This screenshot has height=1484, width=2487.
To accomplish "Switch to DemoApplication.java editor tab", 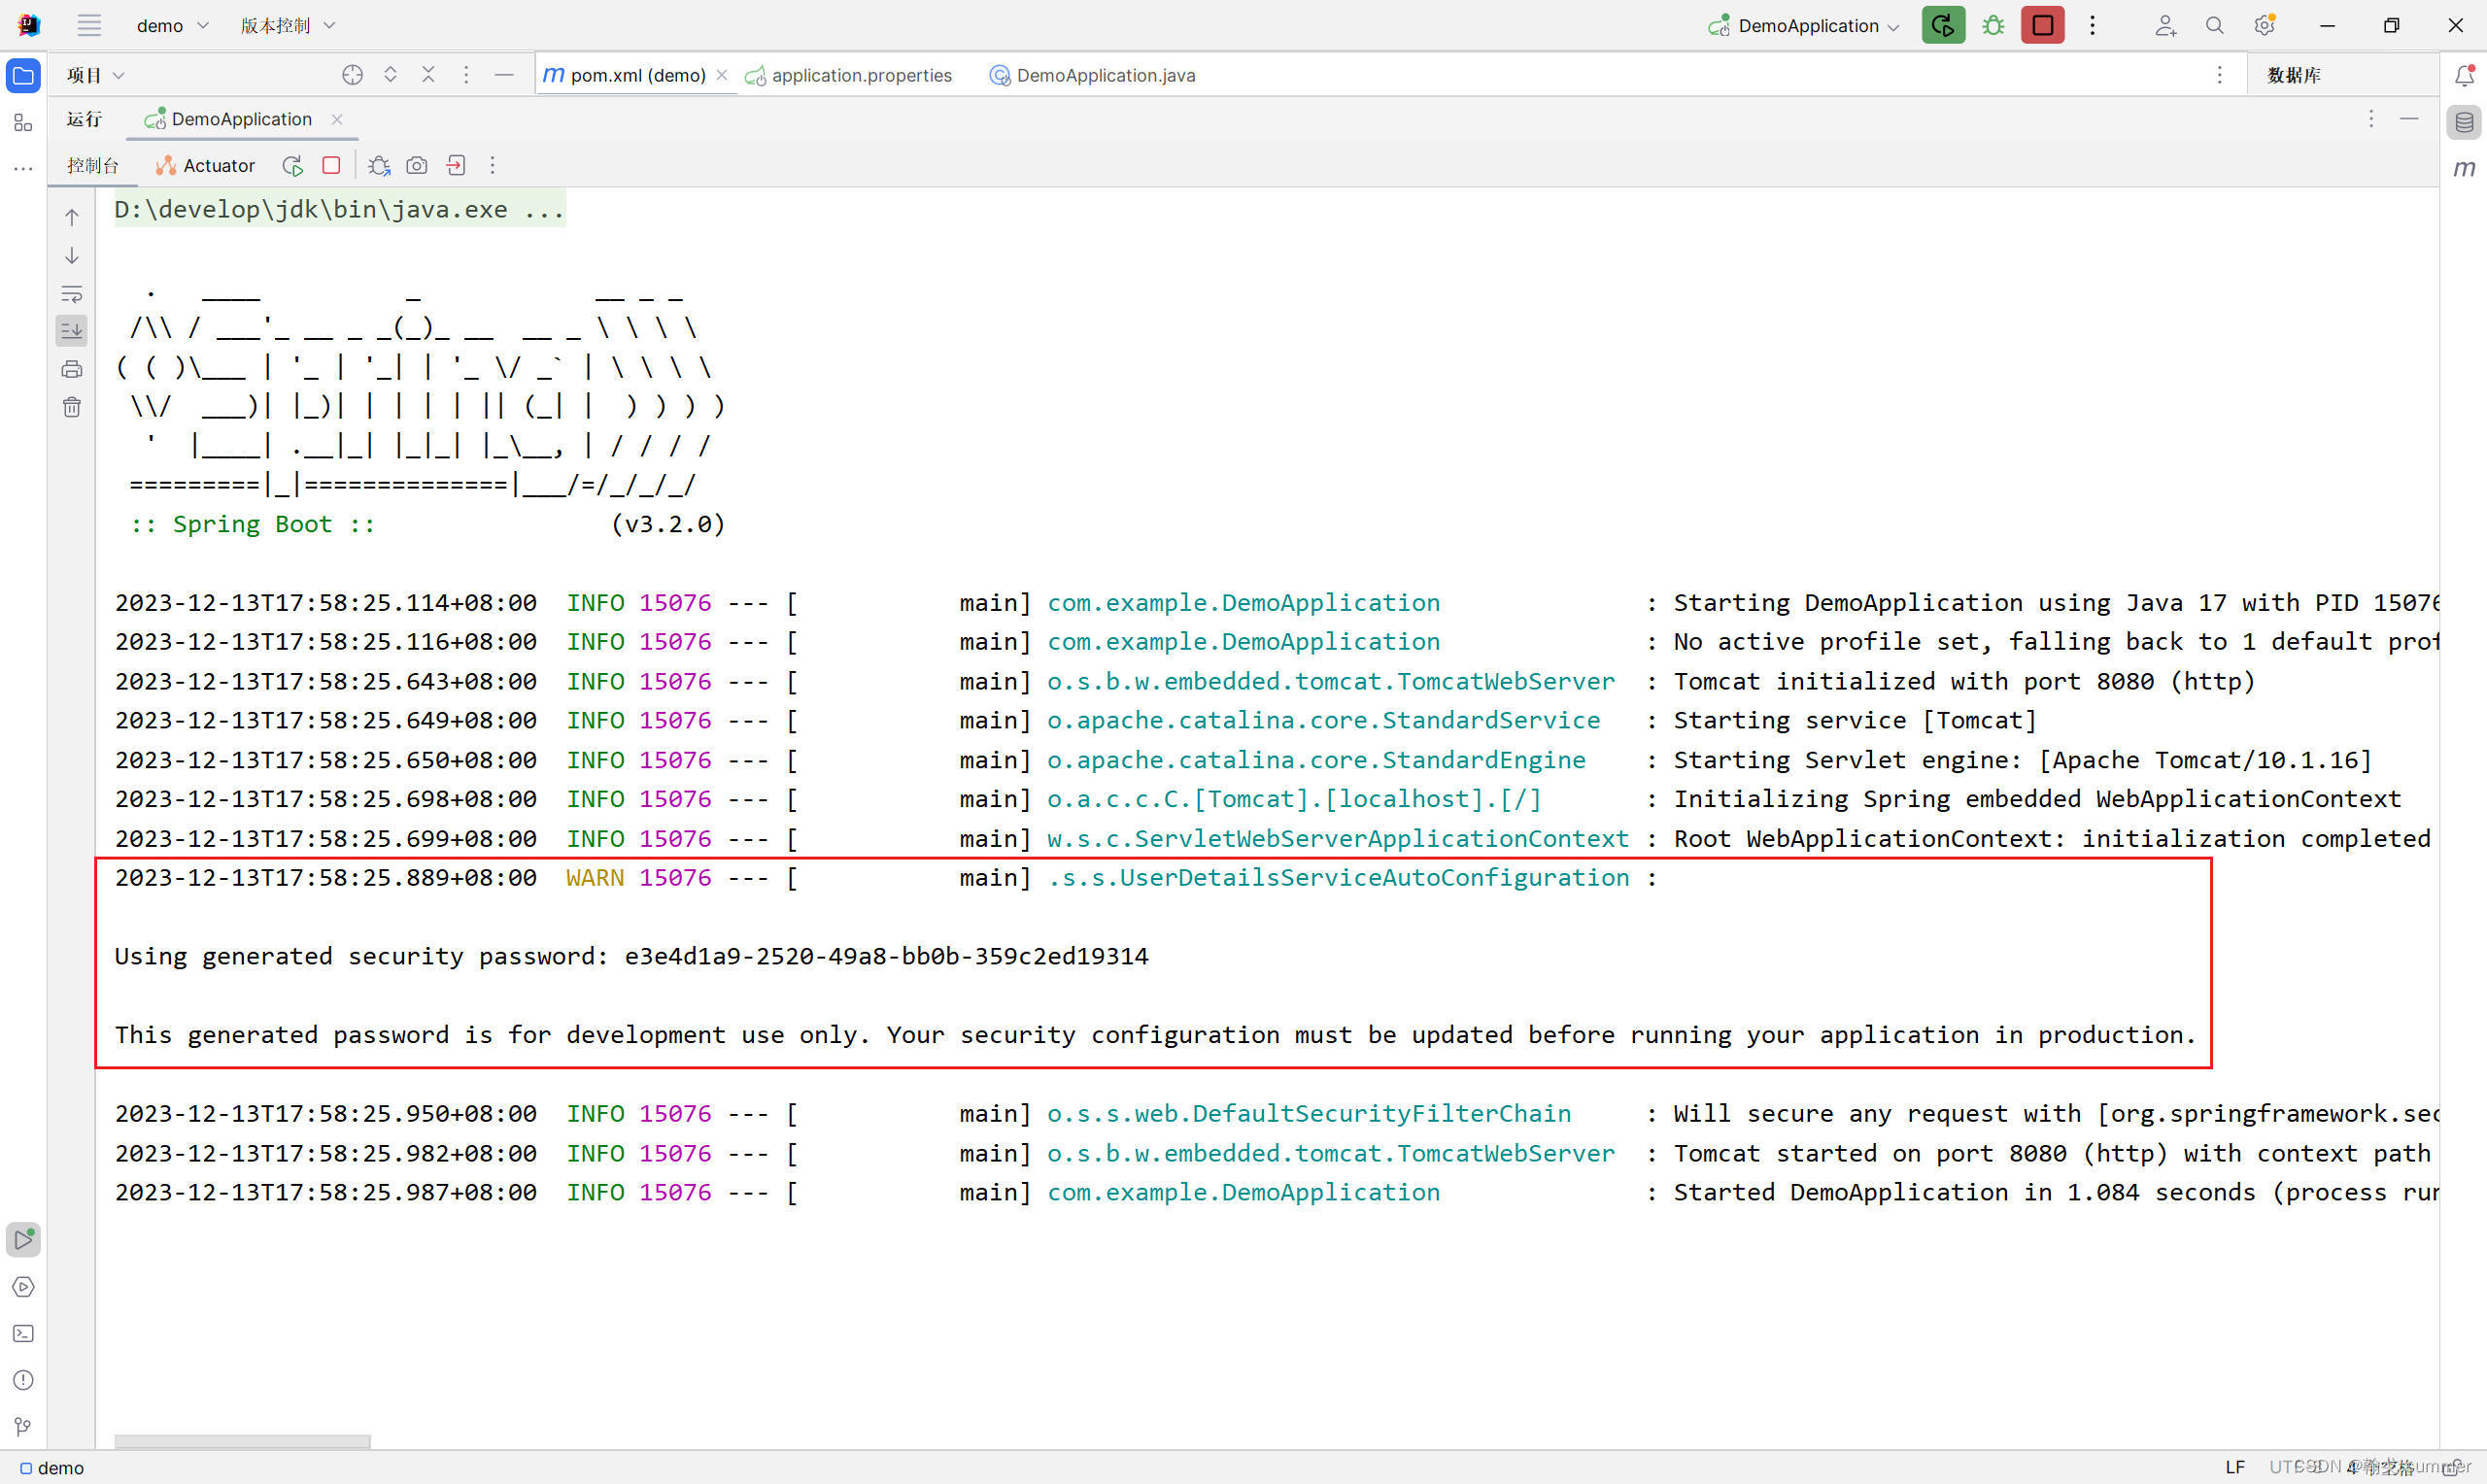I will (x=1092, y=75).
